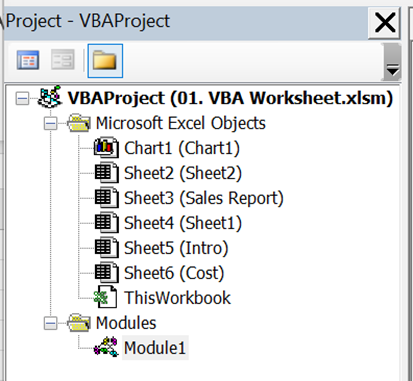The image size is (413, 381).
Task: Click the View Object toolbar icon
Action: (x=63, y=60)
